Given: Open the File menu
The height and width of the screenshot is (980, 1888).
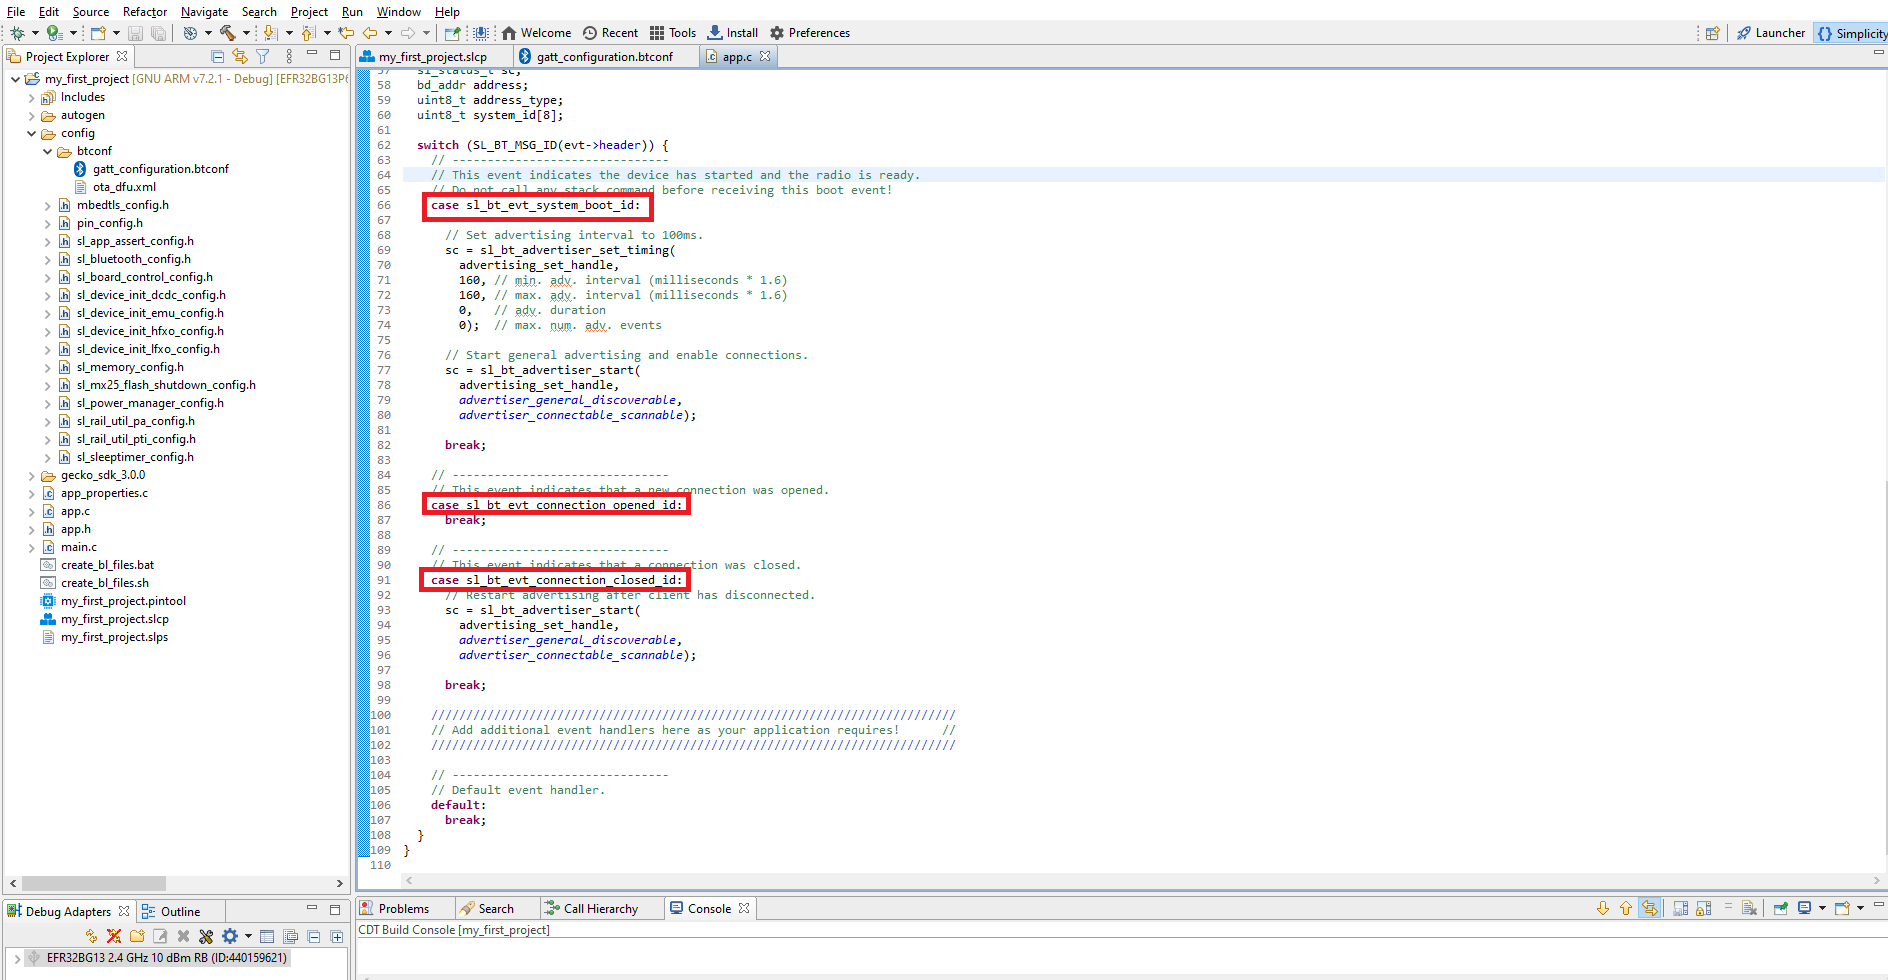Looking at the screenshot, I should click(x=16, y=12).
